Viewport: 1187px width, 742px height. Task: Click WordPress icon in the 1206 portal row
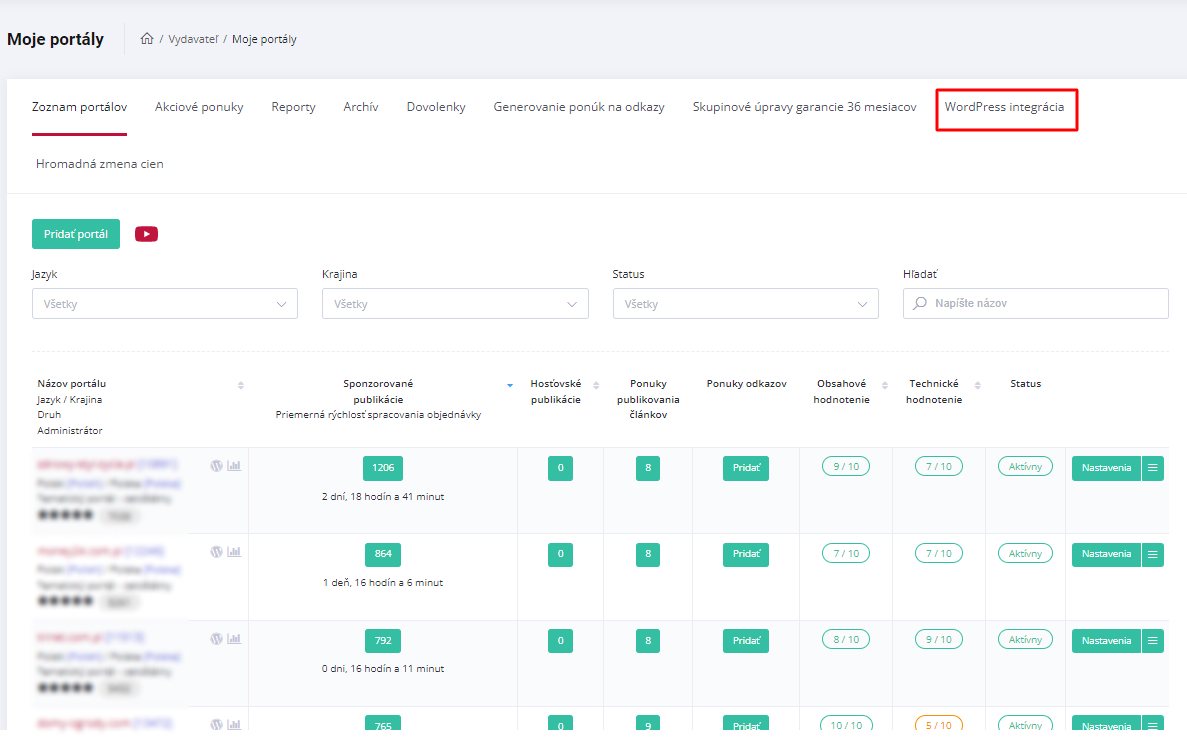[217, 466]
